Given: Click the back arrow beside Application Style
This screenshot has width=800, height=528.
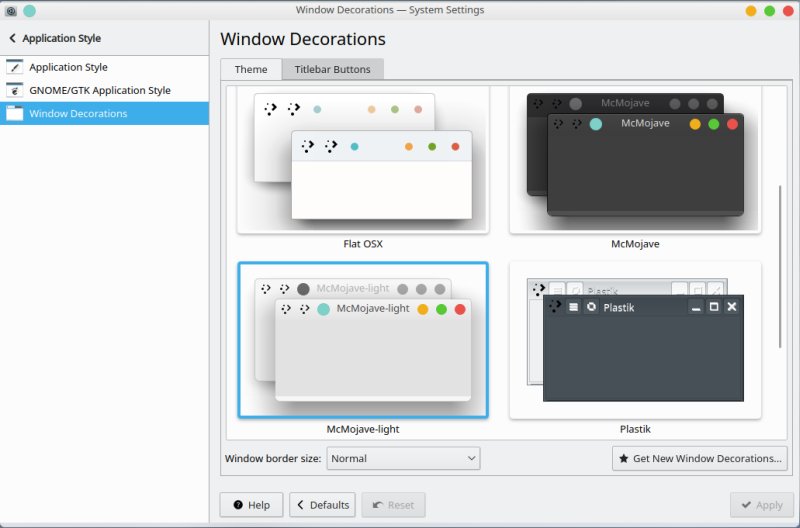Looking at the screenshot, I should coord(12,39).
